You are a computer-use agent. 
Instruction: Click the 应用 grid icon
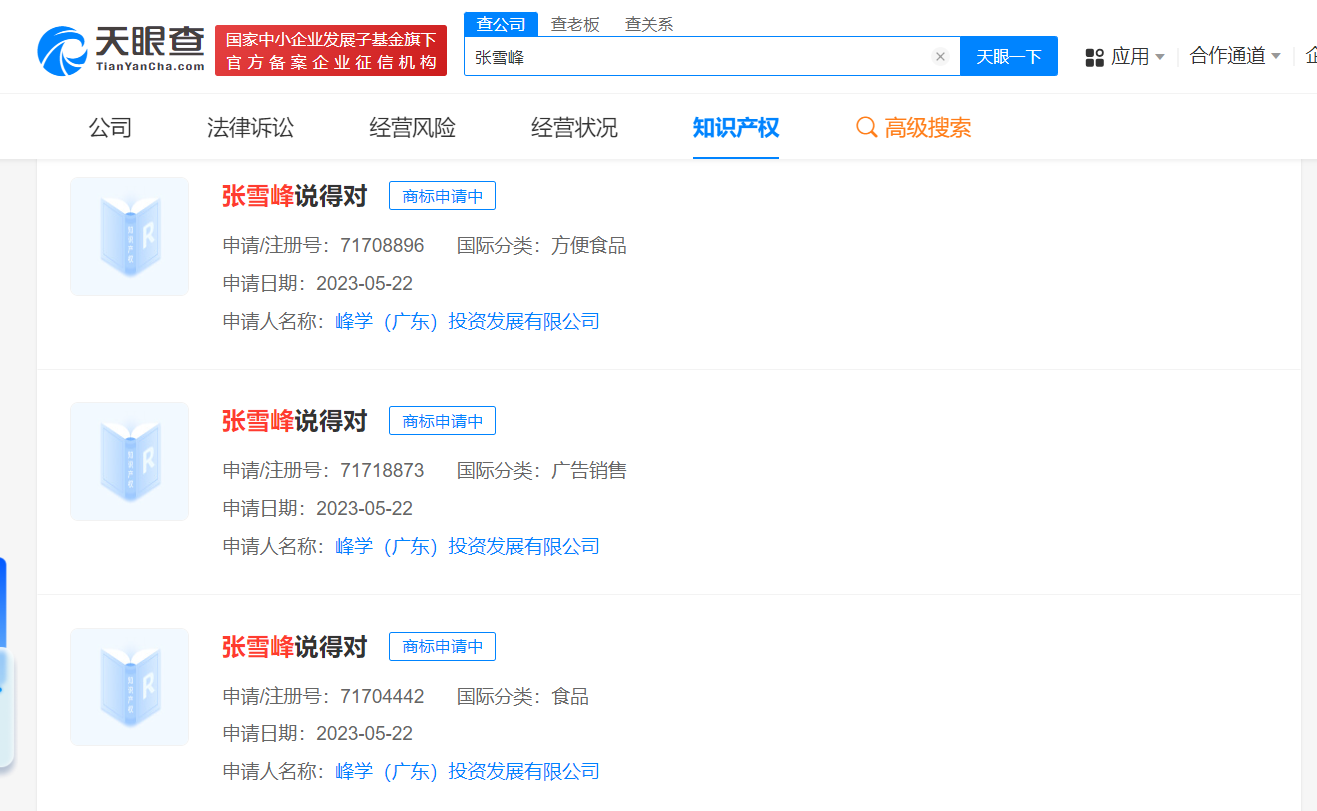pos(1094,57)
